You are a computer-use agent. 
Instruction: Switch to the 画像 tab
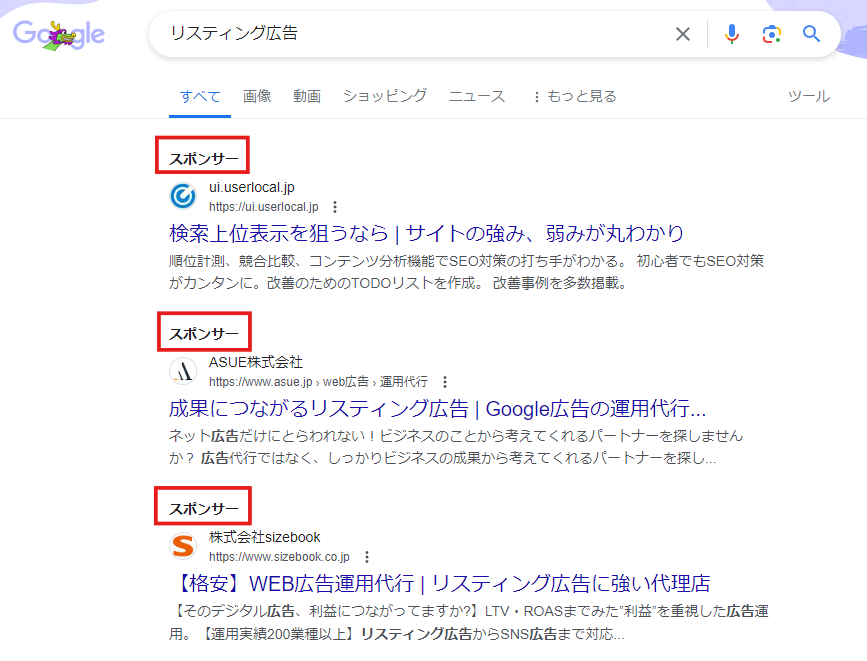[x=257, y=96]
